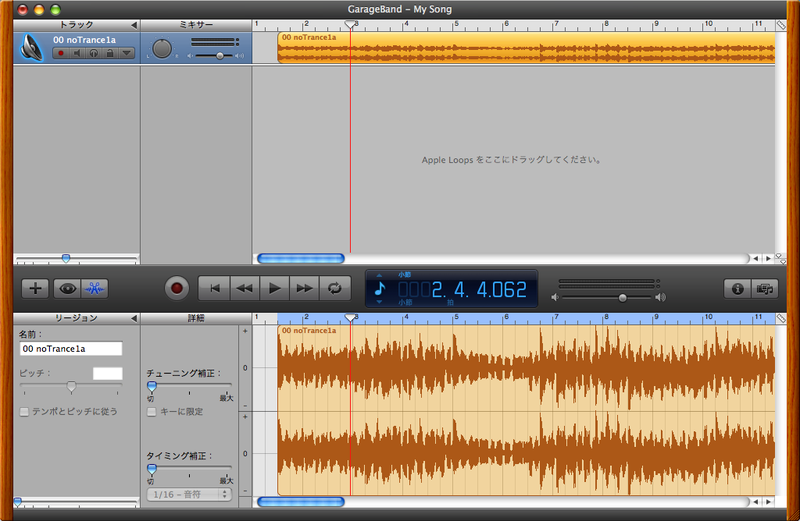Click the note icon in the time display
The height and width of the screenshot is (521, 800).
click(380, 289)
